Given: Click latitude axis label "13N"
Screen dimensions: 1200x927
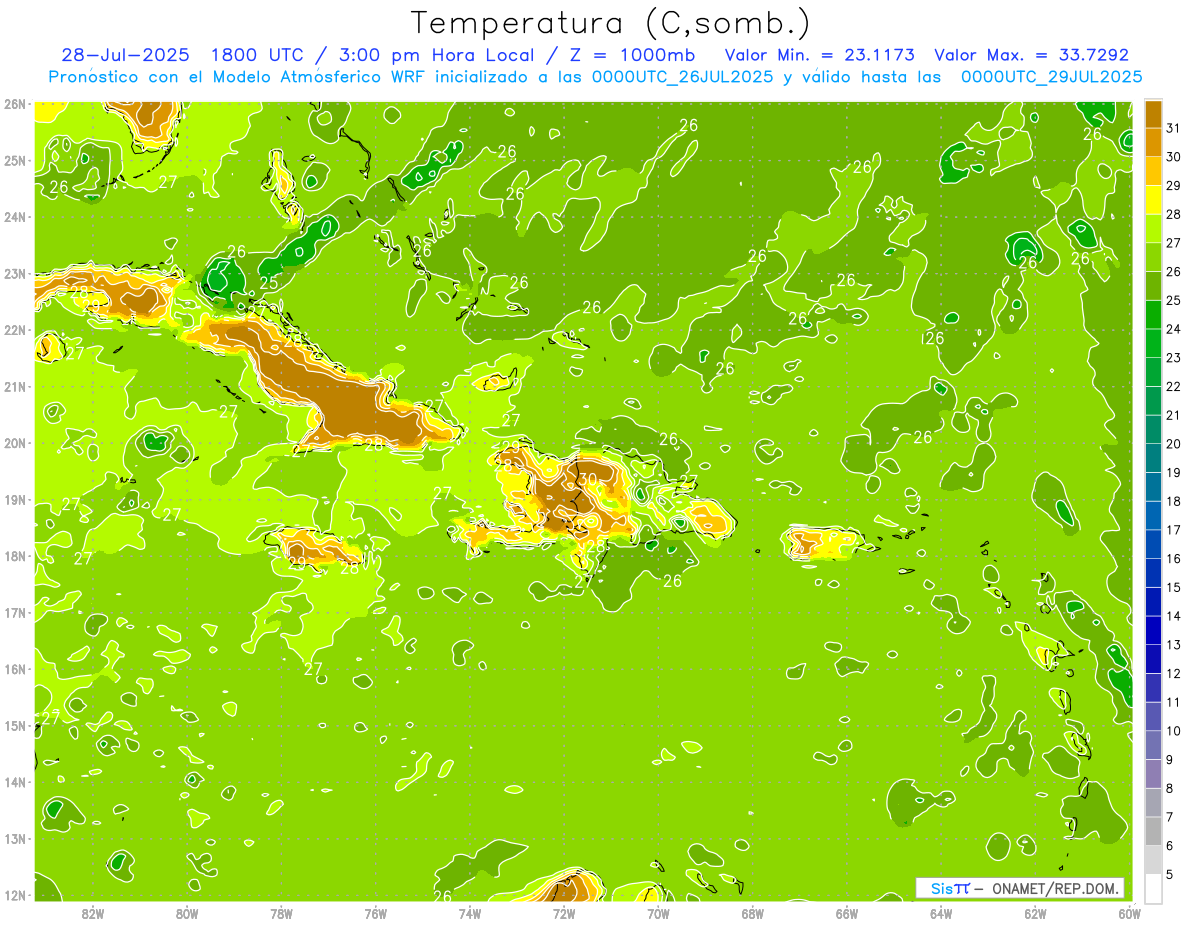Looking at the screenshot, I should click(14, 838).
